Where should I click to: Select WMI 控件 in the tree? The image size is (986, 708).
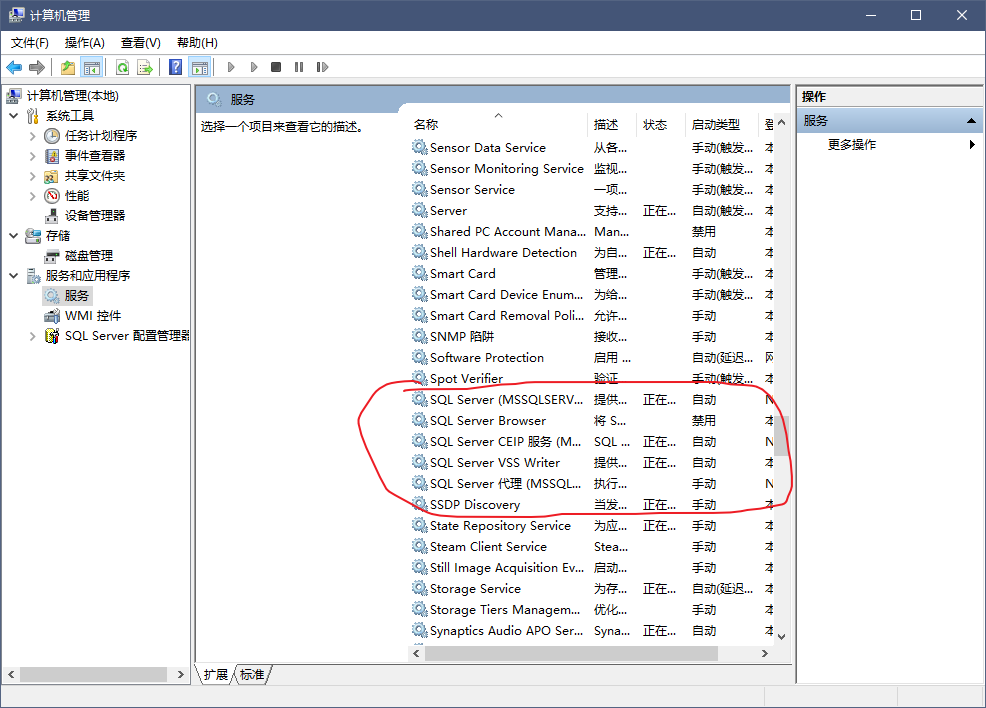[x=93, y=316]
